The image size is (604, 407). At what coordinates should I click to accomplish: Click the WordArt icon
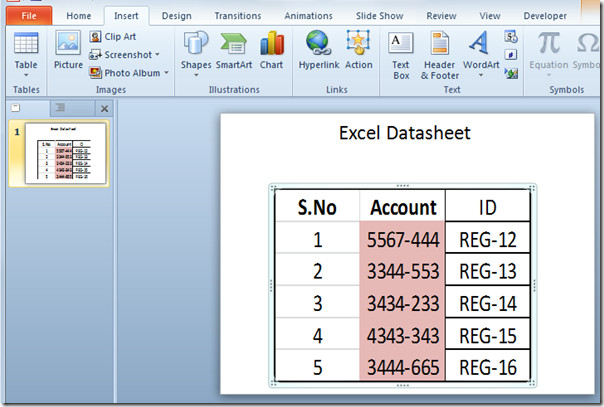coord(479,42)
